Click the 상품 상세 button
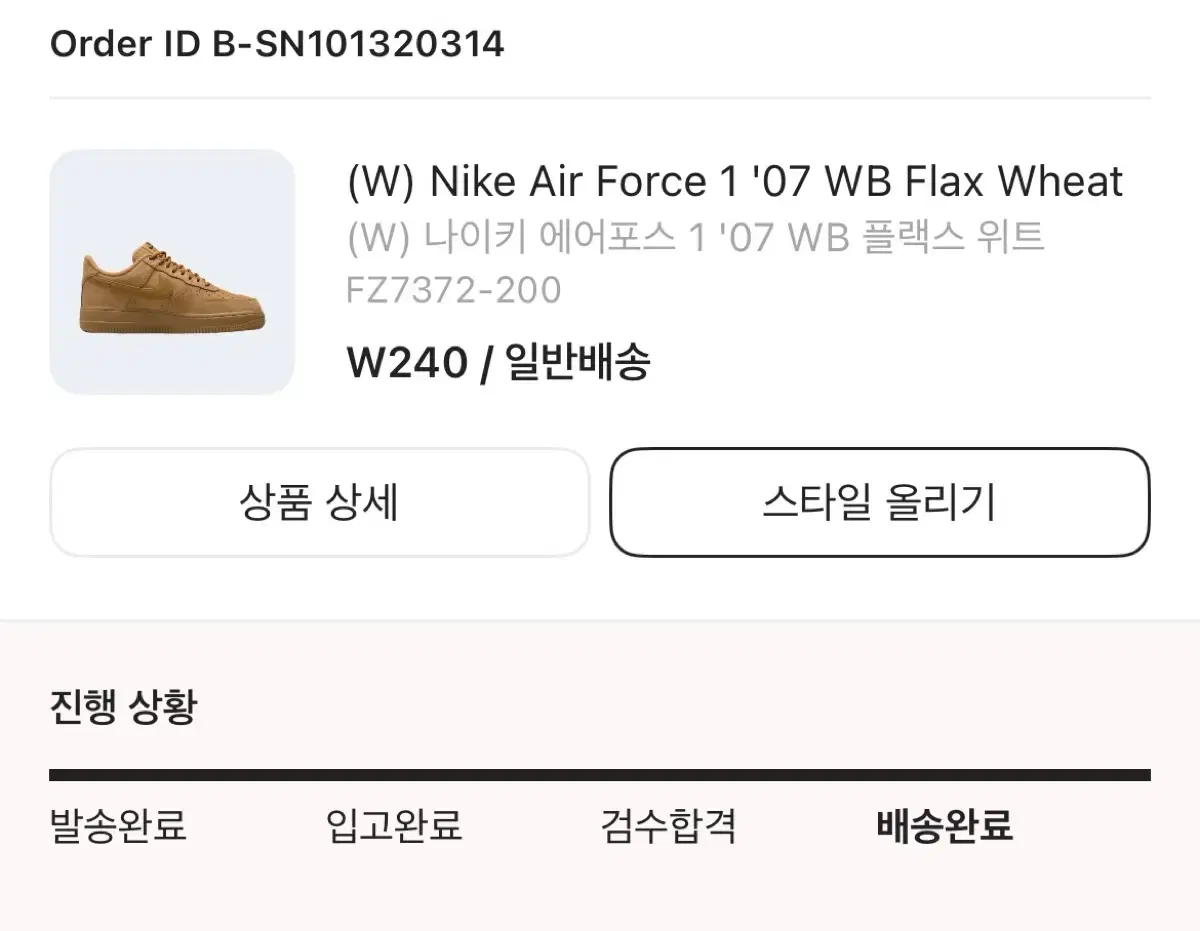This screenshot has height=931, width=1200. [x=320, y=502]
